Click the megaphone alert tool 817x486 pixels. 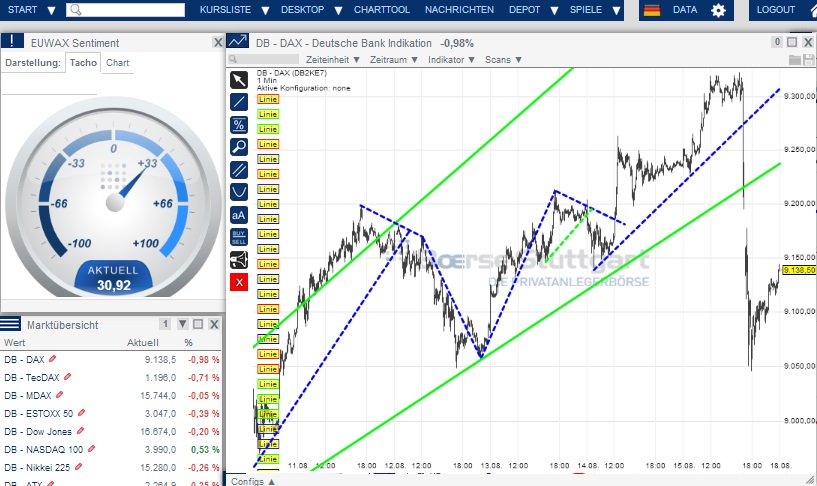coord(239,260)
